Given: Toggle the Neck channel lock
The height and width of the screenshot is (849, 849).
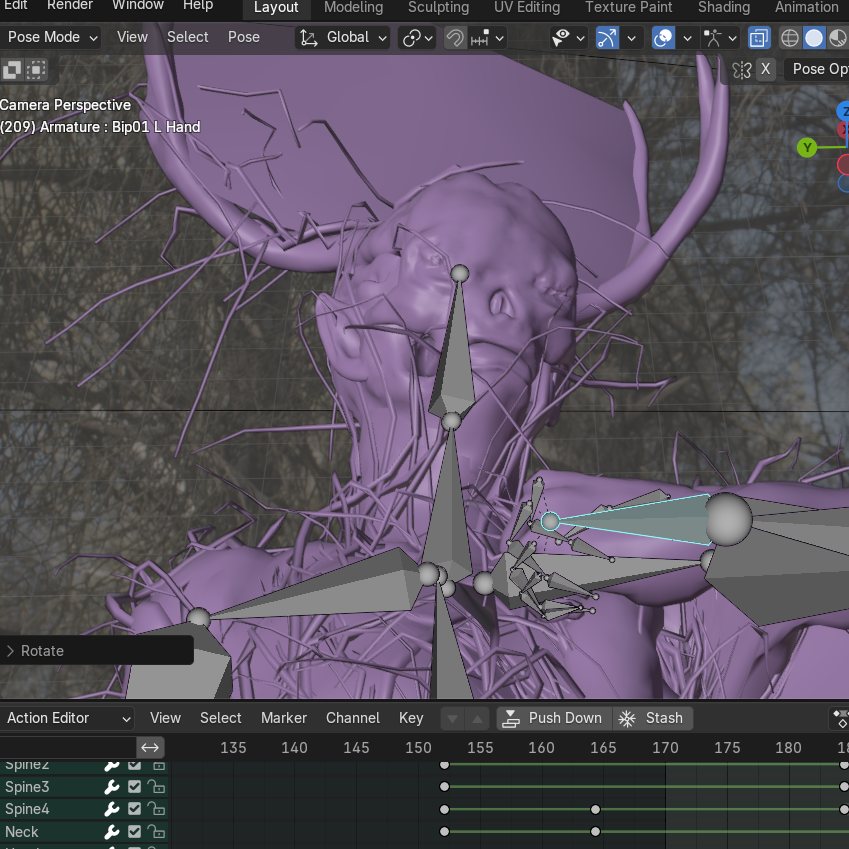Looking at the screenshot, I should [156, 832].
